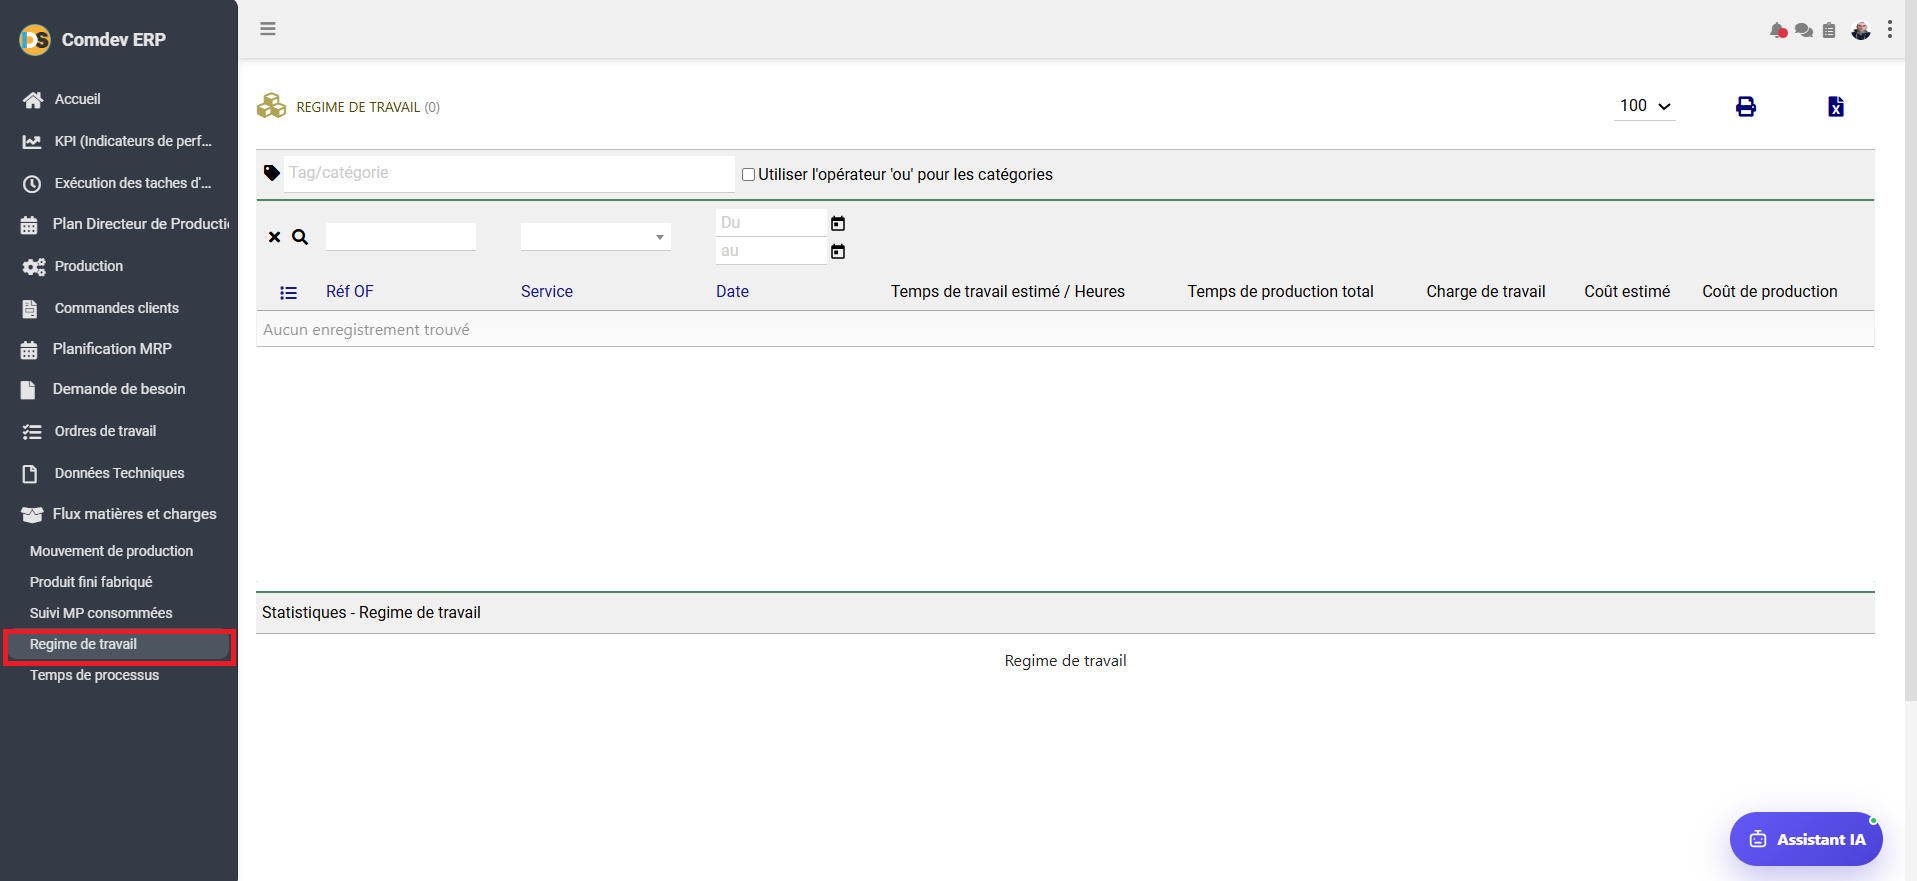Open the 'au' date calendar picker
The image size is (1917, 881).
(x=838, y=251)
